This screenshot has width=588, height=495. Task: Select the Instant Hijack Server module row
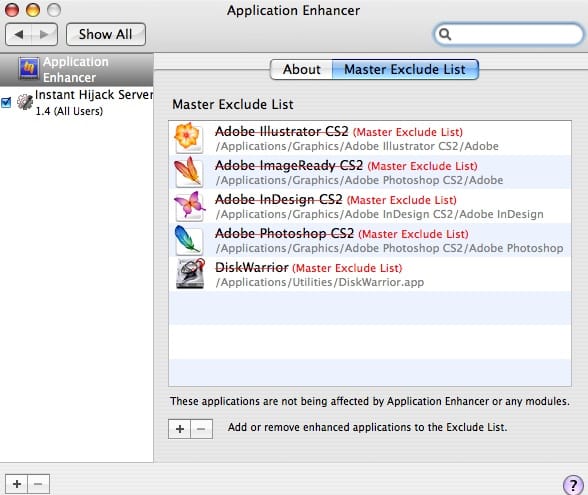pos(76,102)
